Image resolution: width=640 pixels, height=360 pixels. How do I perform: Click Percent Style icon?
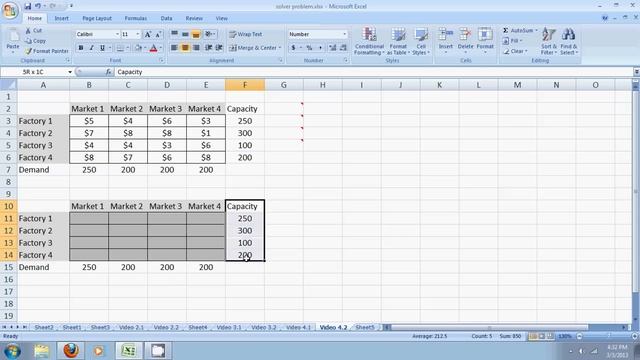pyautogui.click(x=309, y=48)
